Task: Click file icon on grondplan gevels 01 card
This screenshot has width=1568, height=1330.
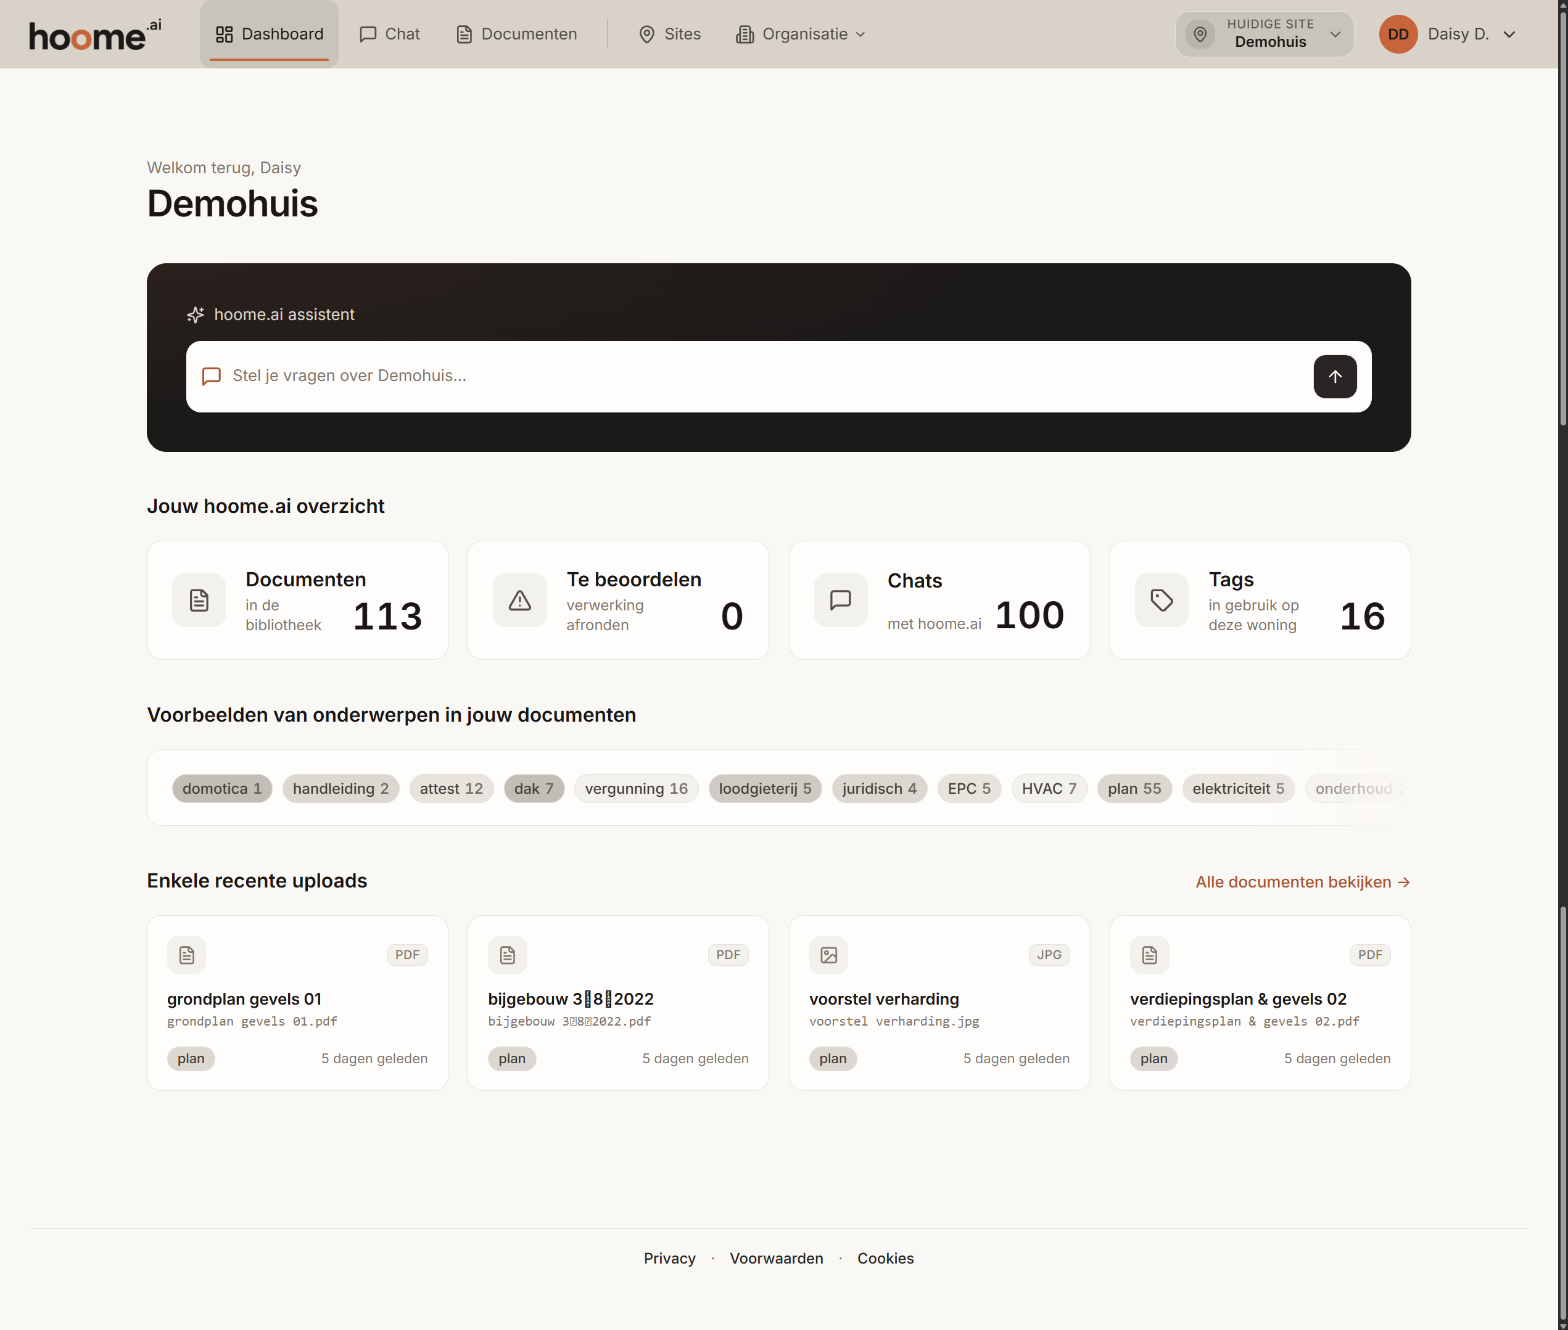Action: coord(187,955)
